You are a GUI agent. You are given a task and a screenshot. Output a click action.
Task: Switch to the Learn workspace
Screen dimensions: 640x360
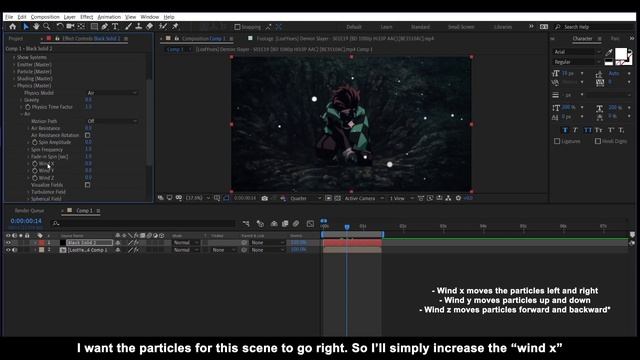(387, 27)
